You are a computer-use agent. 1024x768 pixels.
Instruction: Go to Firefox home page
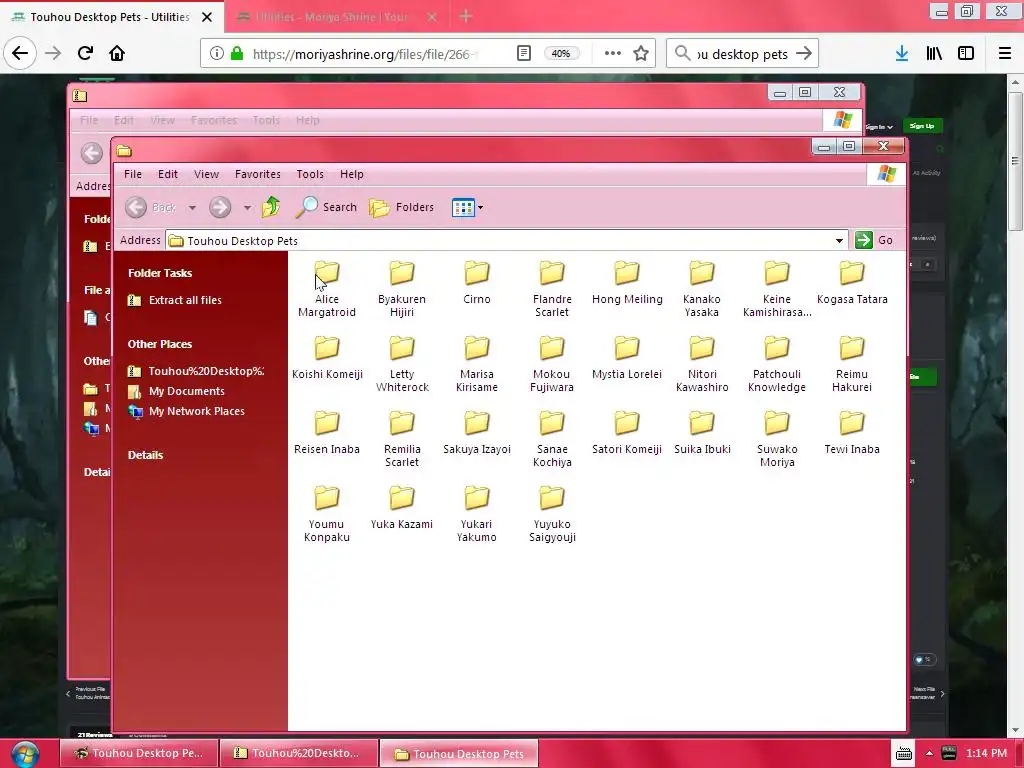[x=117, y=53]
